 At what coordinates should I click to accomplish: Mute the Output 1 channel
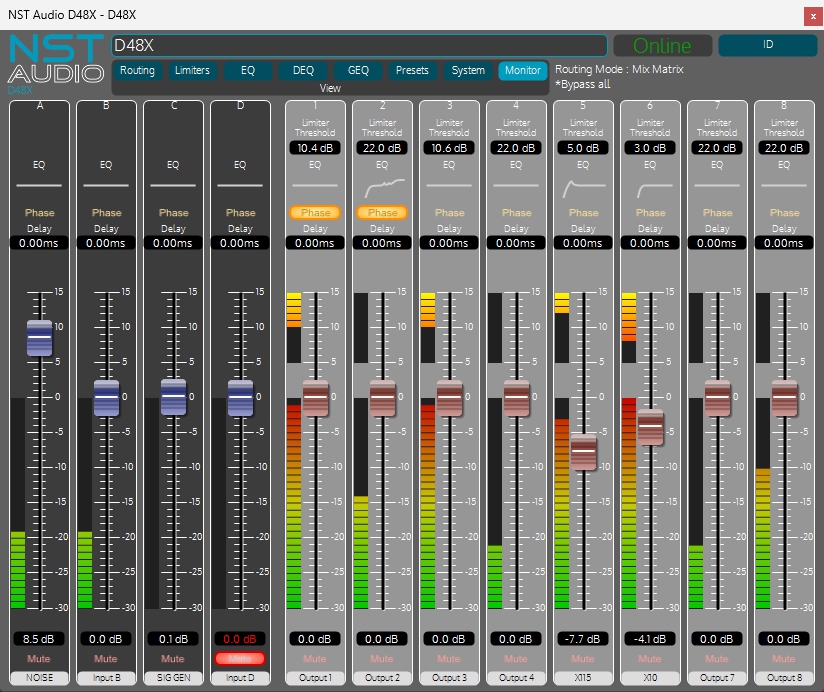pos(315,659)
